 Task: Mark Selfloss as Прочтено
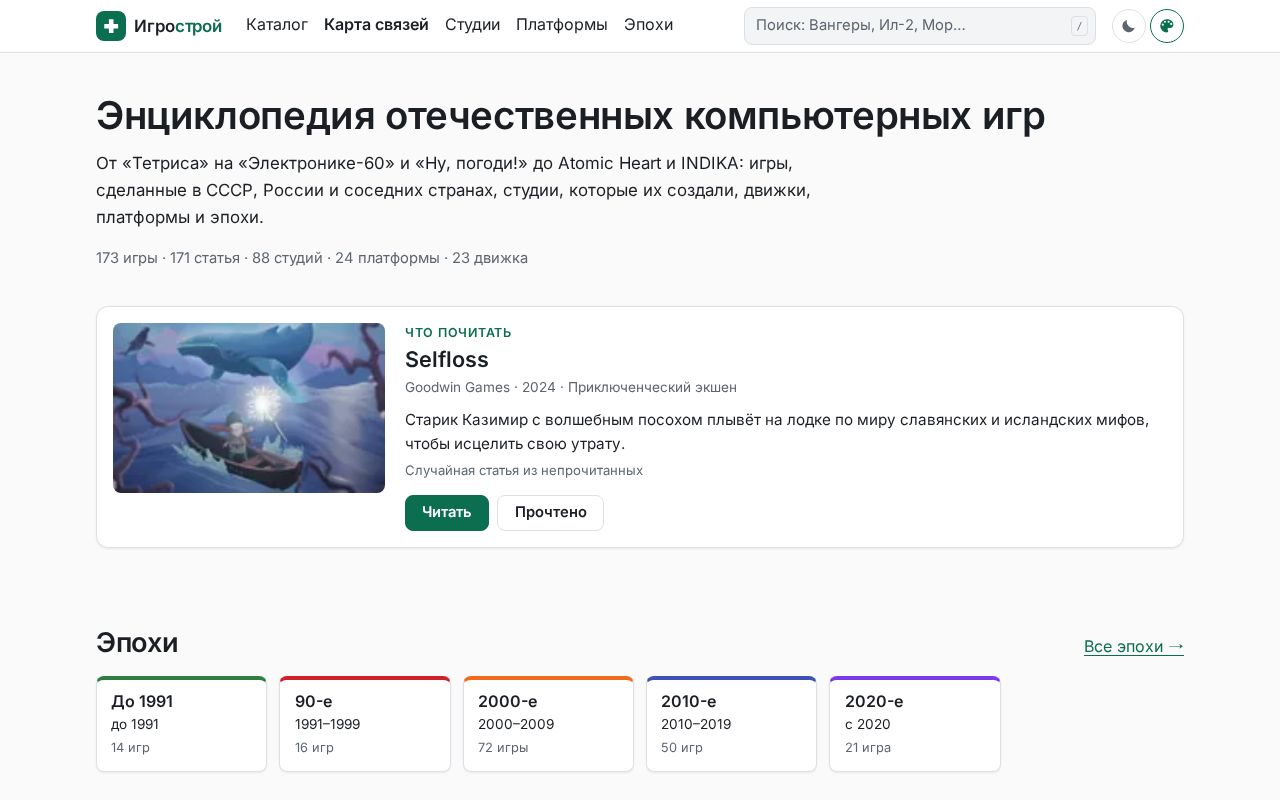click(550, 513)
